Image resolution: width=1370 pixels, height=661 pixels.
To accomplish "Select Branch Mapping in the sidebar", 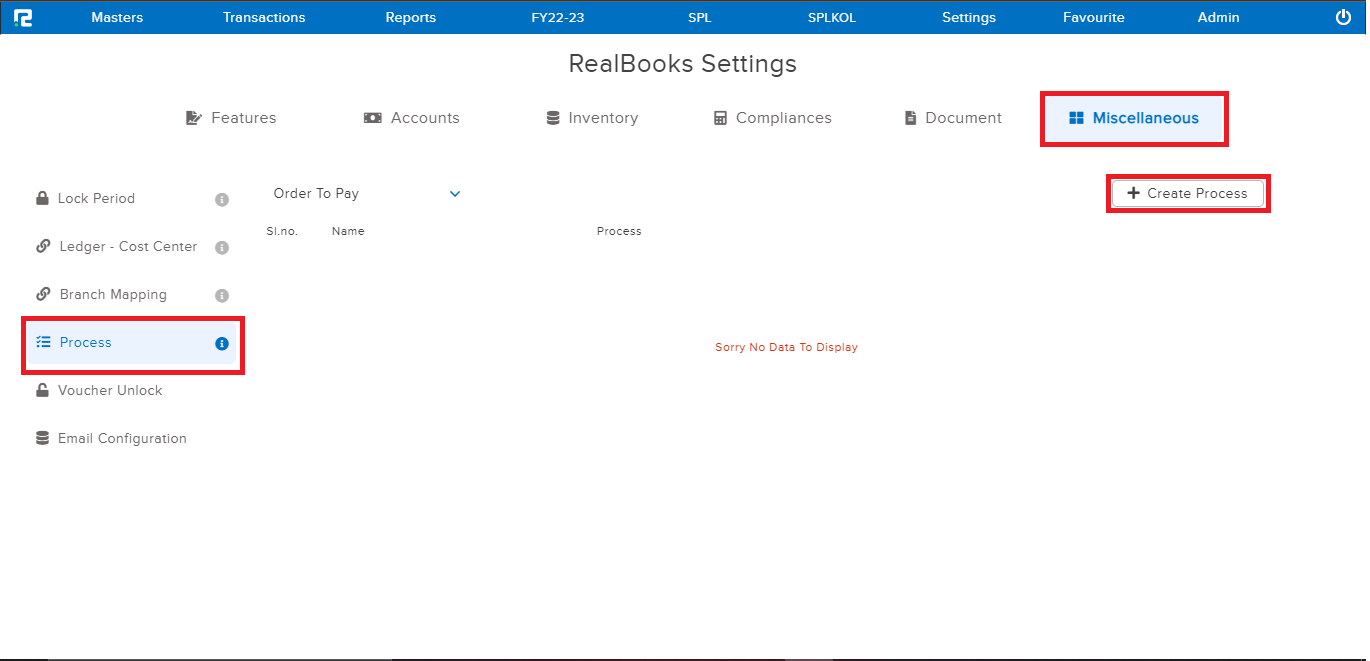I will coord(112,295).
